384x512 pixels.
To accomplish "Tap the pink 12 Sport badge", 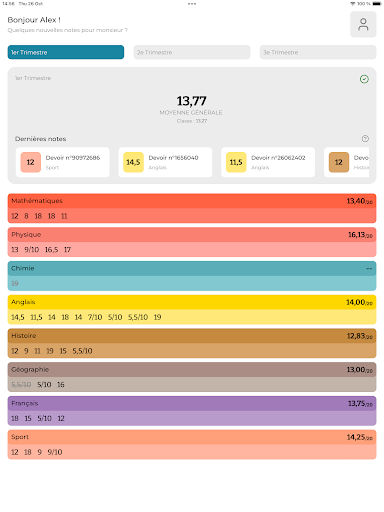I will click(31, 162).
